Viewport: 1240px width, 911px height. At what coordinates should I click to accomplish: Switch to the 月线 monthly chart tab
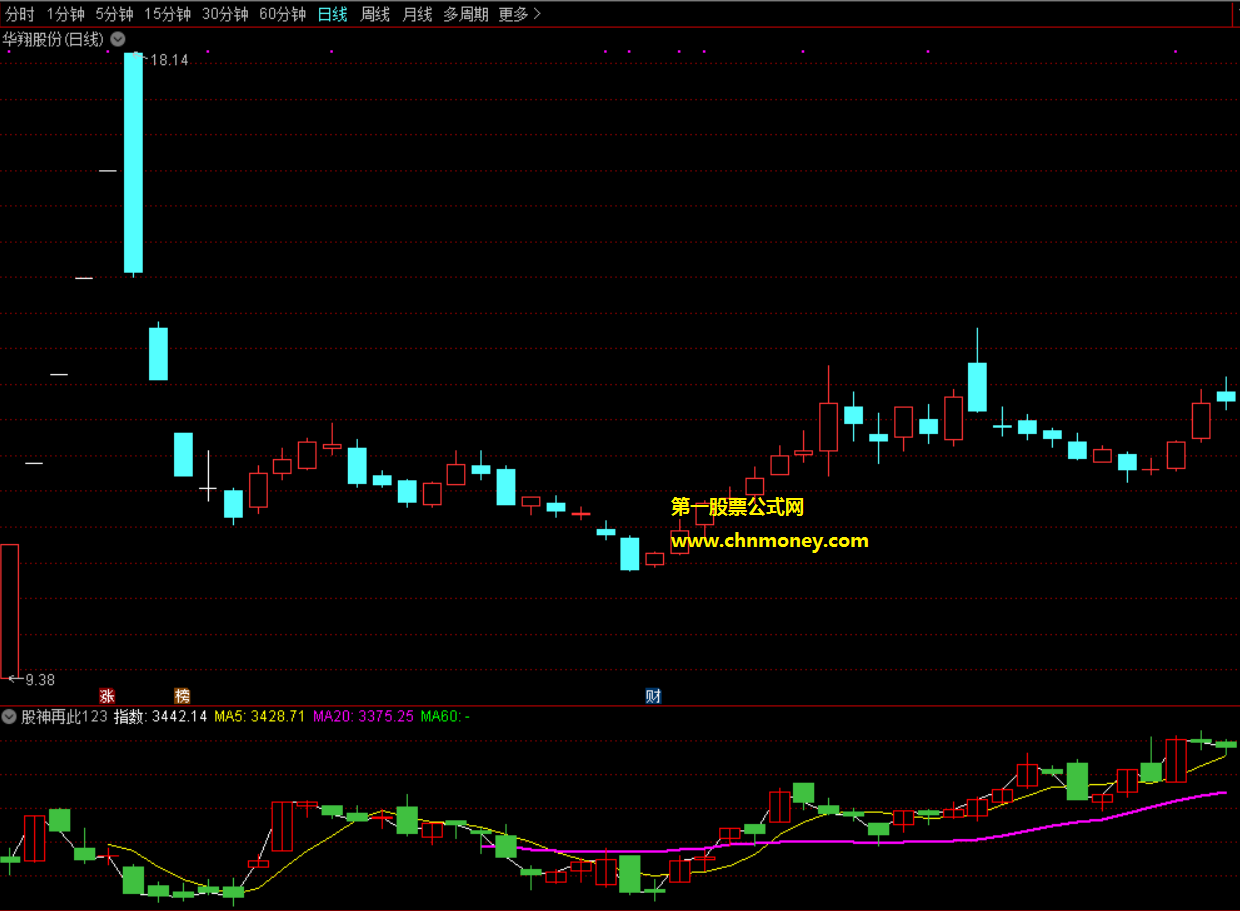pos(417,14)
